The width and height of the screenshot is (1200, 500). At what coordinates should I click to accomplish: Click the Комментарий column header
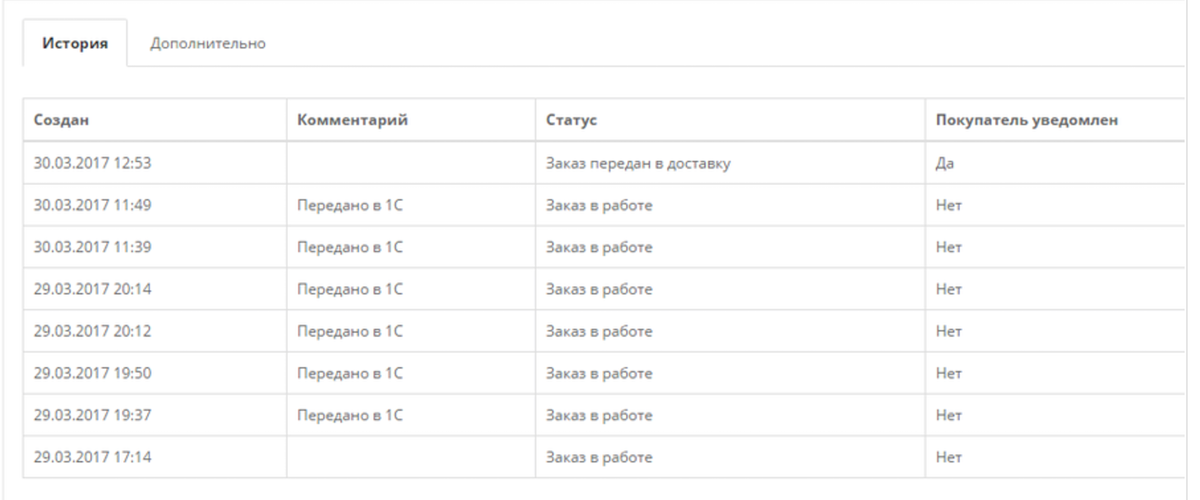(354, 121)
